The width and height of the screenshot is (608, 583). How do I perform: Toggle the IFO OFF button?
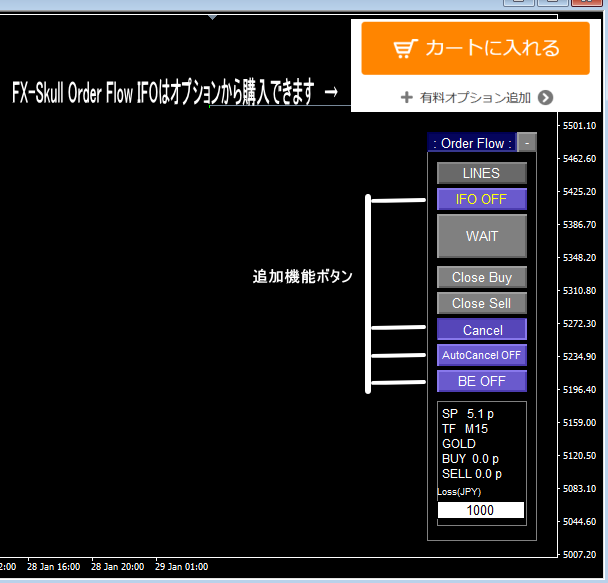pyautogui.click(x=481, y=199)
